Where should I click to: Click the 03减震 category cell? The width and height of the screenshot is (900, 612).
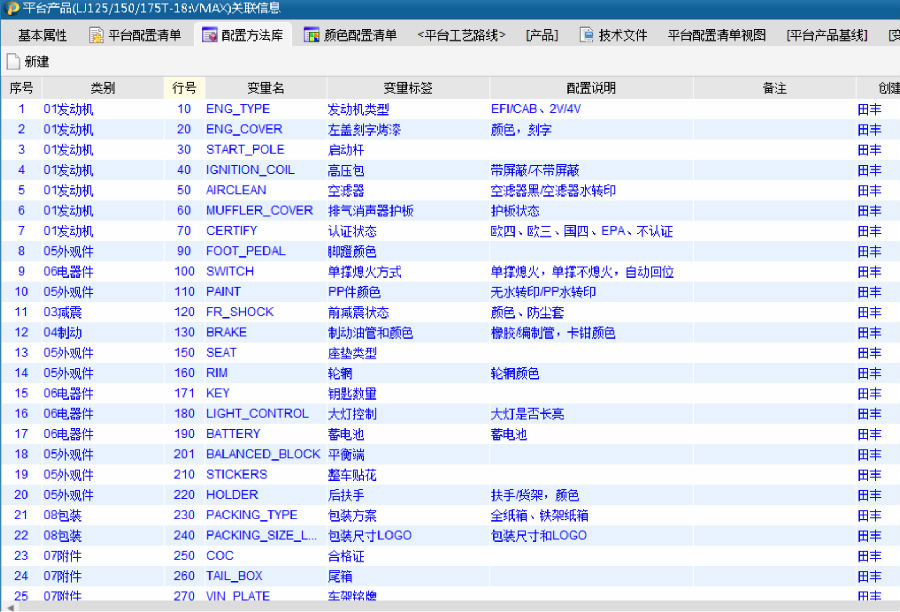coord(103,312)
